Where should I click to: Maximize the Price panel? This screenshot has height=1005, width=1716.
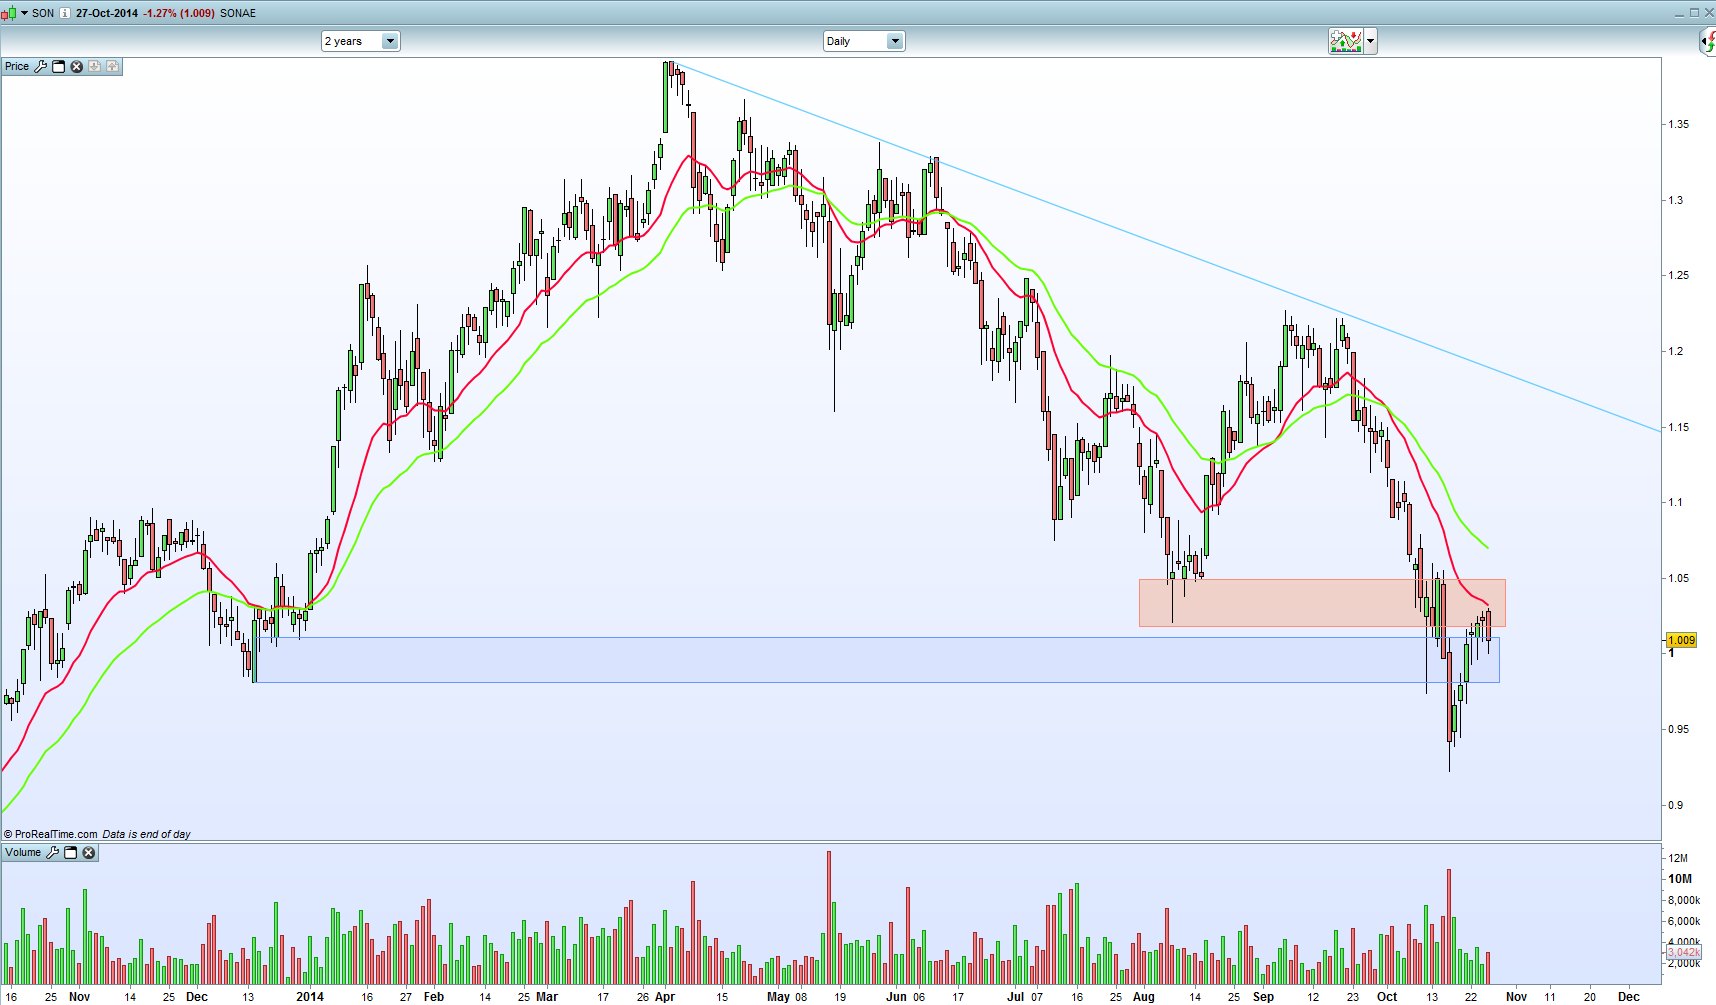59,66
